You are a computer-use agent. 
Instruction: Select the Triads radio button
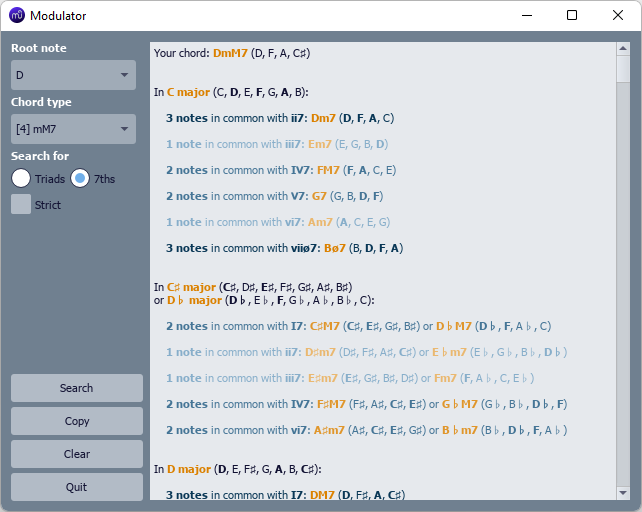21,179
